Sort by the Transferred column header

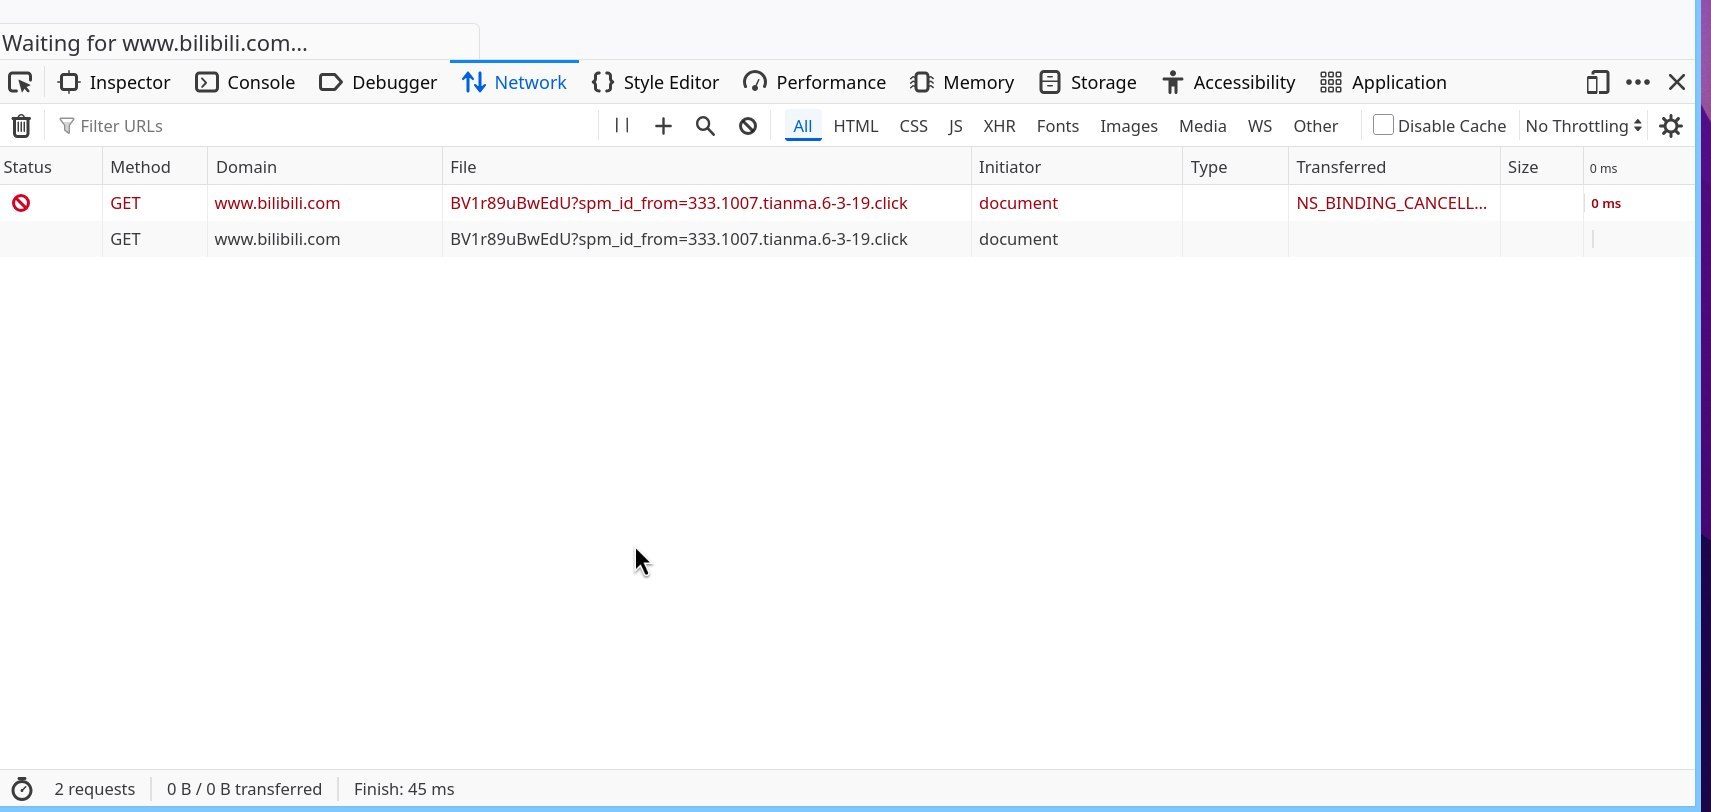(1341, 167)
